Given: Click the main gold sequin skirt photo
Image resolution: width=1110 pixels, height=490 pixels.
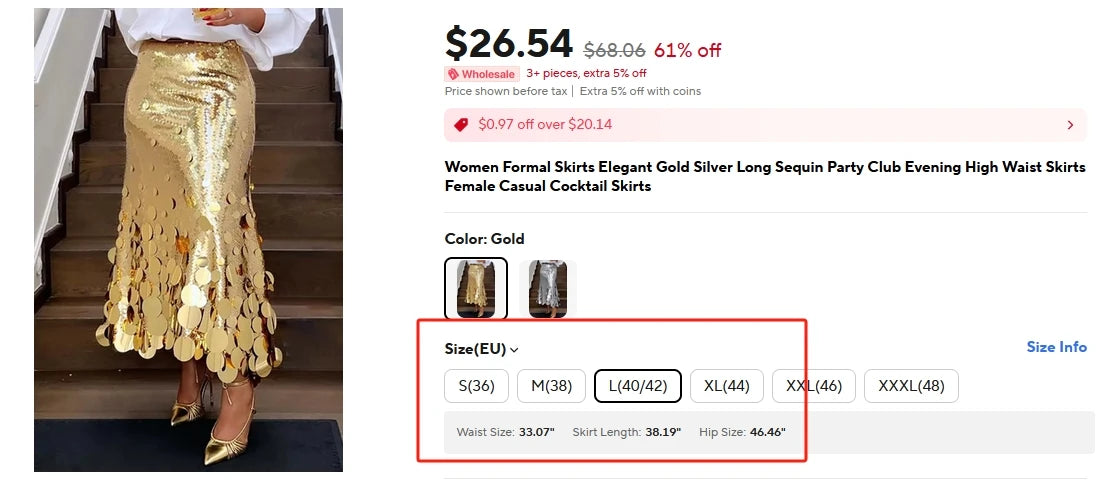Looking at the screenshot, I should [188, 240].
